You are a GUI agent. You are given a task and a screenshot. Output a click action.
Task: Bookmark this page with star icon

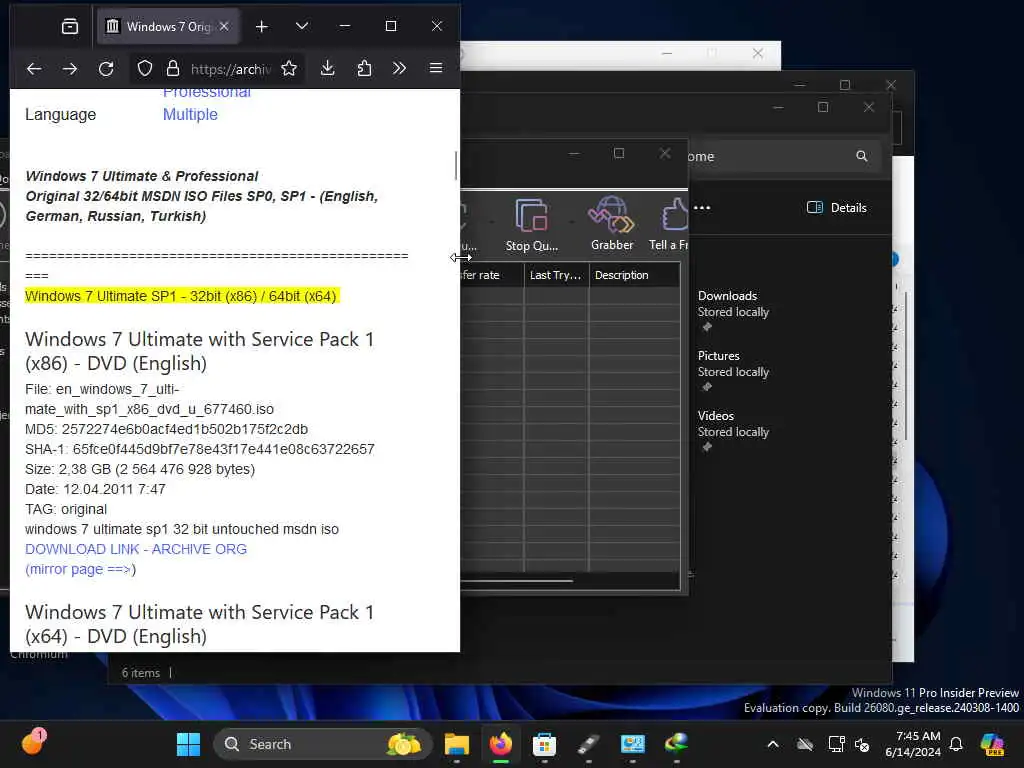pyautogui.click(x=289, y=69)
